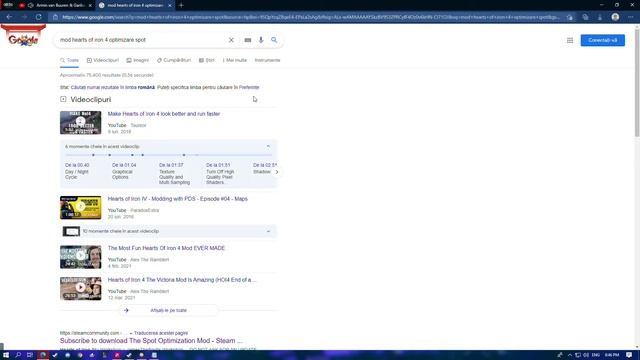Jump to De la 01:37 Texture Quality moment
Viewport: 640px width, 360px height.
[174, 174]
